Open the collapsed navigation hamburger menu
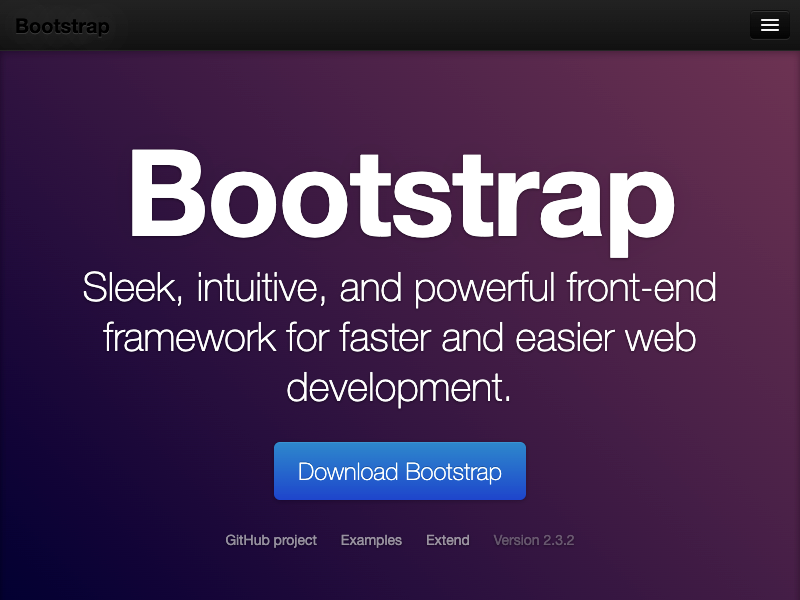Viewport: 800px width, 600px height. click(769, 25)
